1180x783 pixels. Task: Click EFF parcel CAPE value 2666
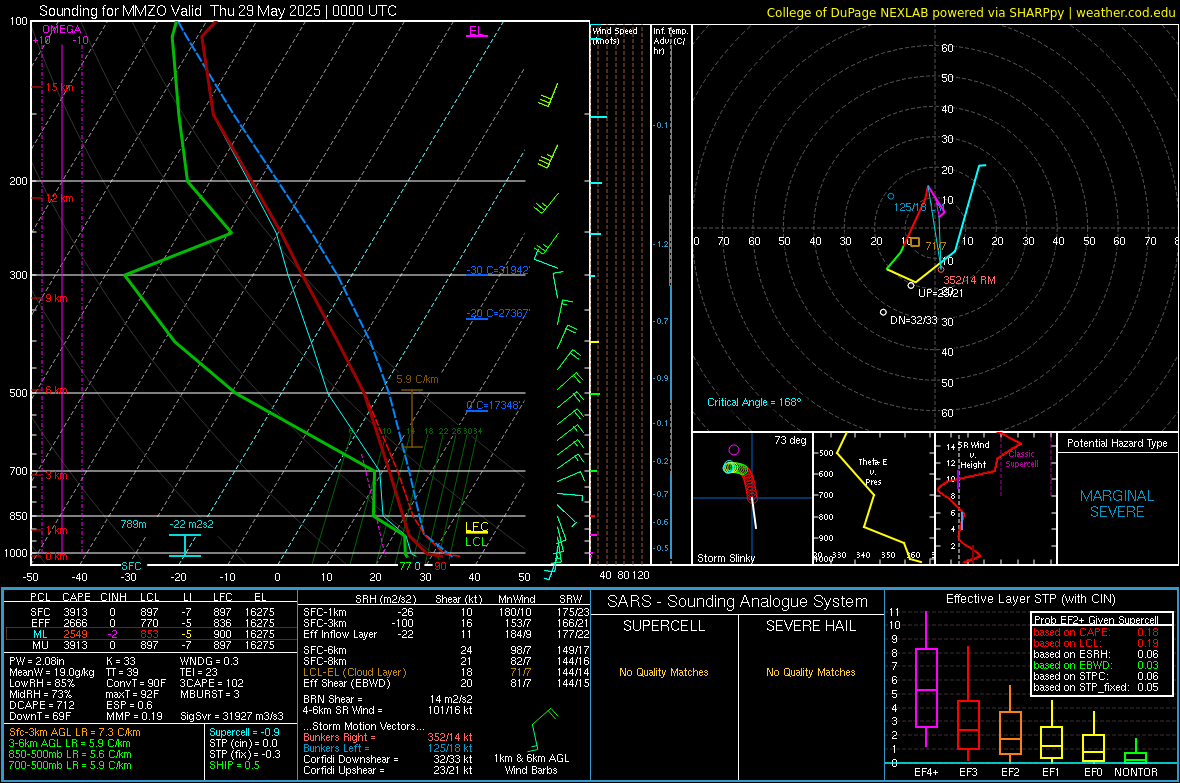[75, 623]
